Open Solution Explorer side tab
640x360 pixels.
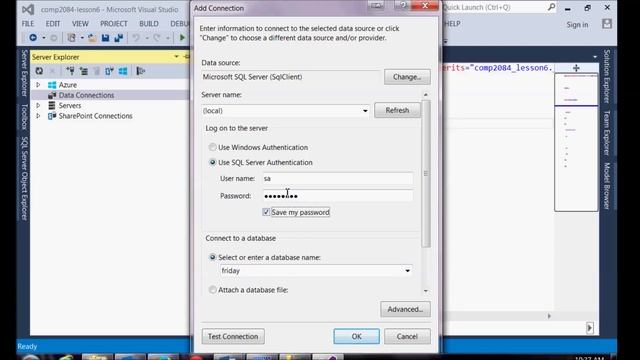[607, 76]
